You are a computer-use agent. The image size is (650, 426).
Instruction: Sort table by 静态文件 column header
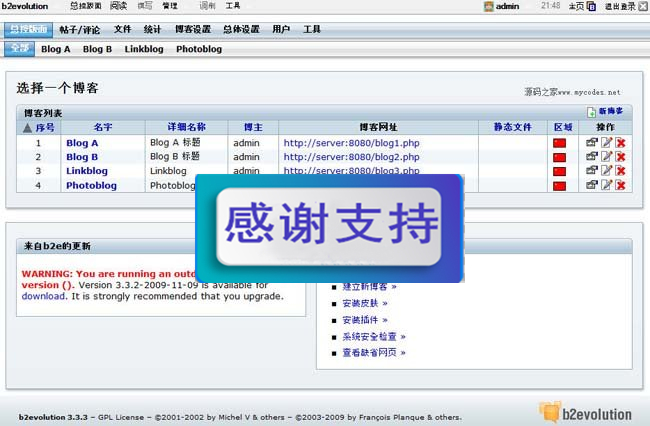tap(512, 127)
